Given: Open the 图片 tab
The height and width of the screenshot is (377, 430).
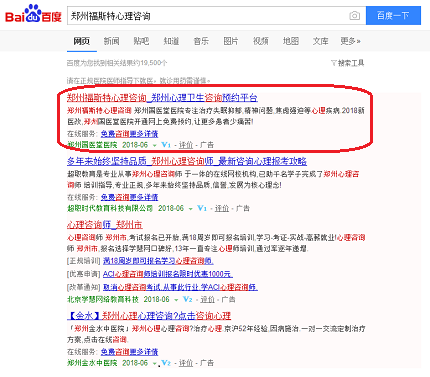Looking at the screenshot, I should pyautogui.click(x=231, y=41).
